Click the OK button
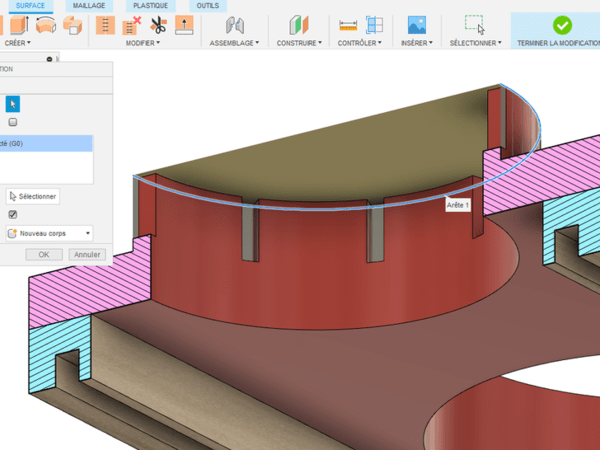 44,255
